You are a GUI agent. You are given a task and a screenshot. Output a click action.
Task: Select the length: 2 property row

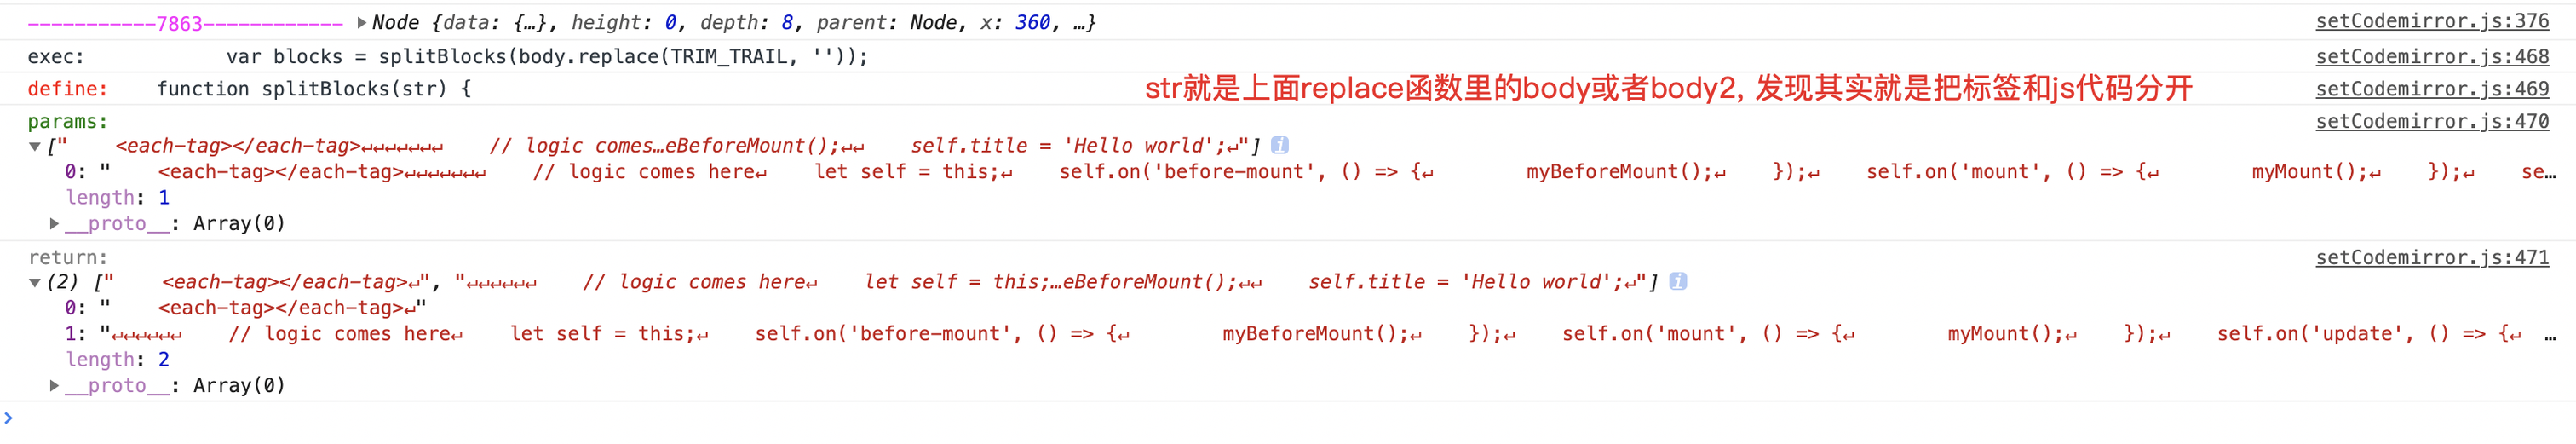[118, 360]
